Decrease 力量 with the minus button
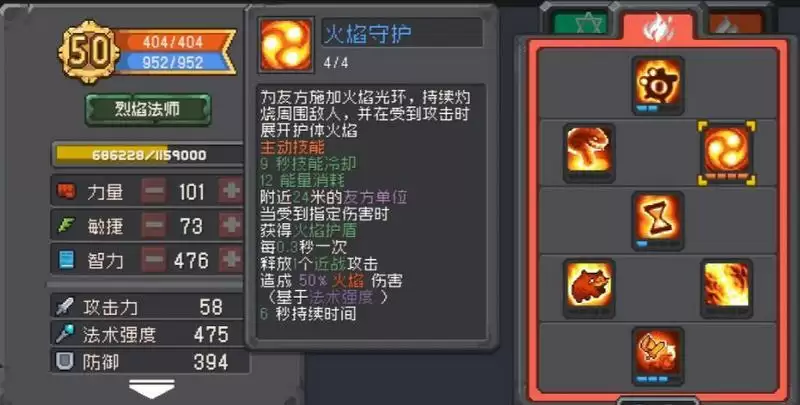The width and height of the screenshot is (800, 405). pyautogui.click(x=154, y=191)
